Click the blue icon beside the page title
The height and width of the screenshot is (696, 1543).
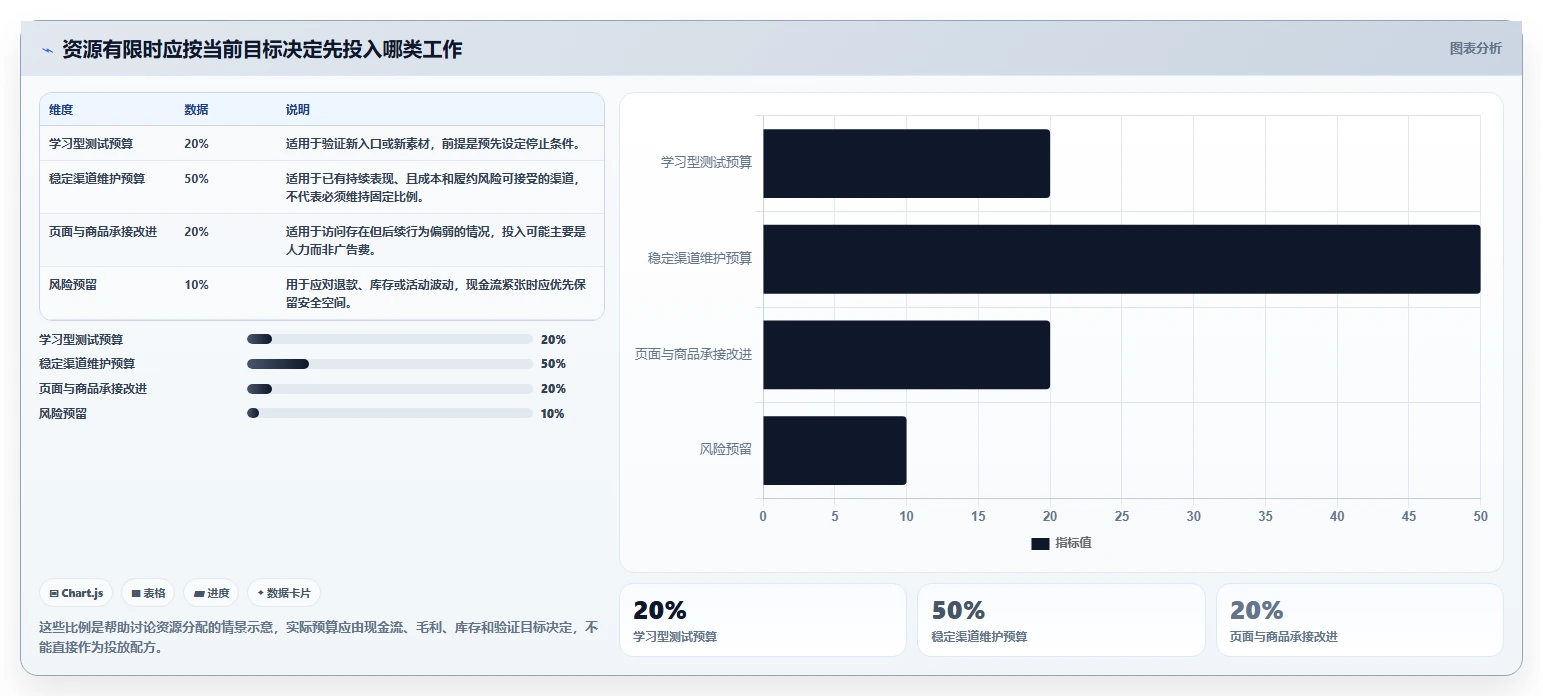[47, 50]
